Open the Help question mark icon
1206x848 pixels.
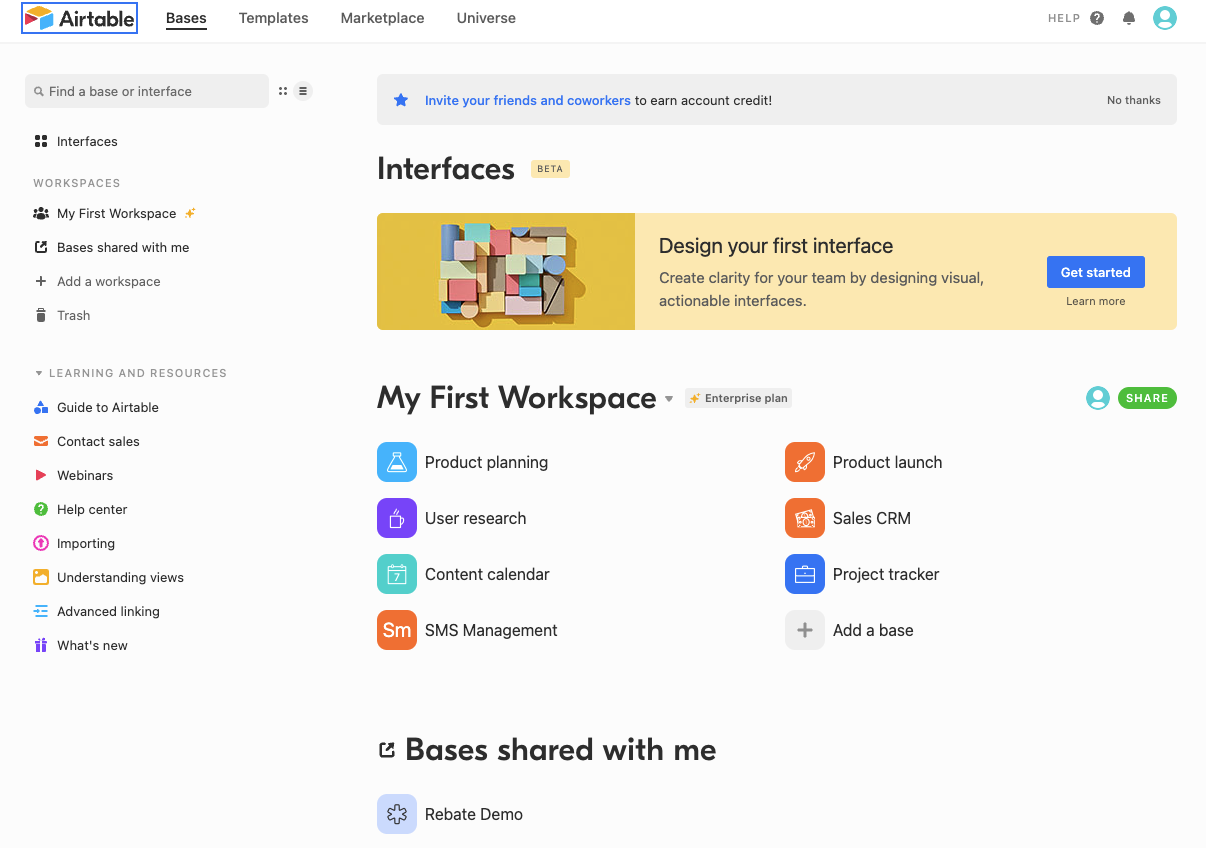(x=1097, y=18)
